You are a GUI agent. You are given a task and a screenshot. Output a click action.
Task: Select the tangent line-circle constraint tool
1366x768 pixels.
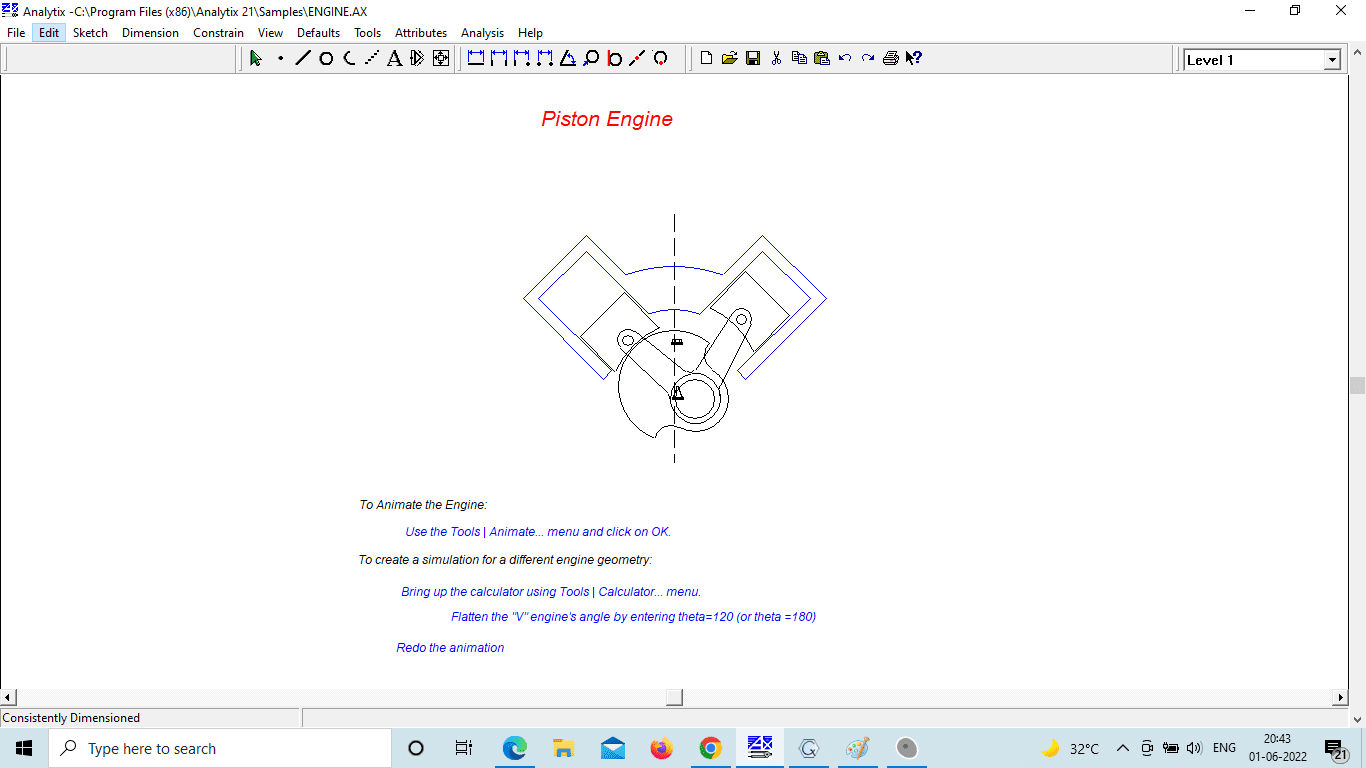point(614,59)
